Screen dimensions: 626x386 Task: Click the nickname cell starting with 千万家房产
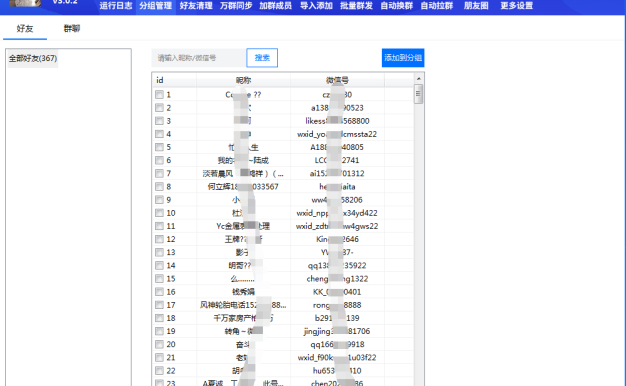click(243, 318)
